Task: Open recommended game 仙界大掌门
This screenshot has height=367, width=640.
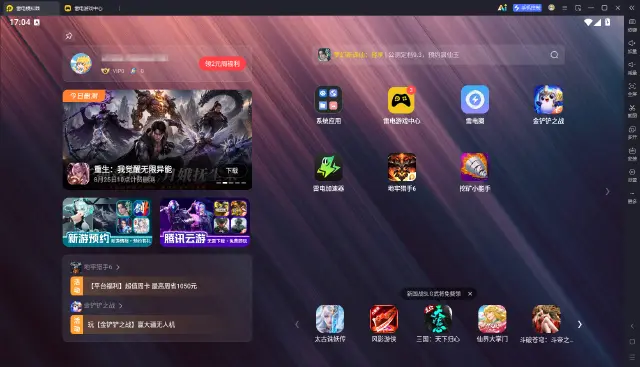Action: pyautogui.click(x=492, y=319)
